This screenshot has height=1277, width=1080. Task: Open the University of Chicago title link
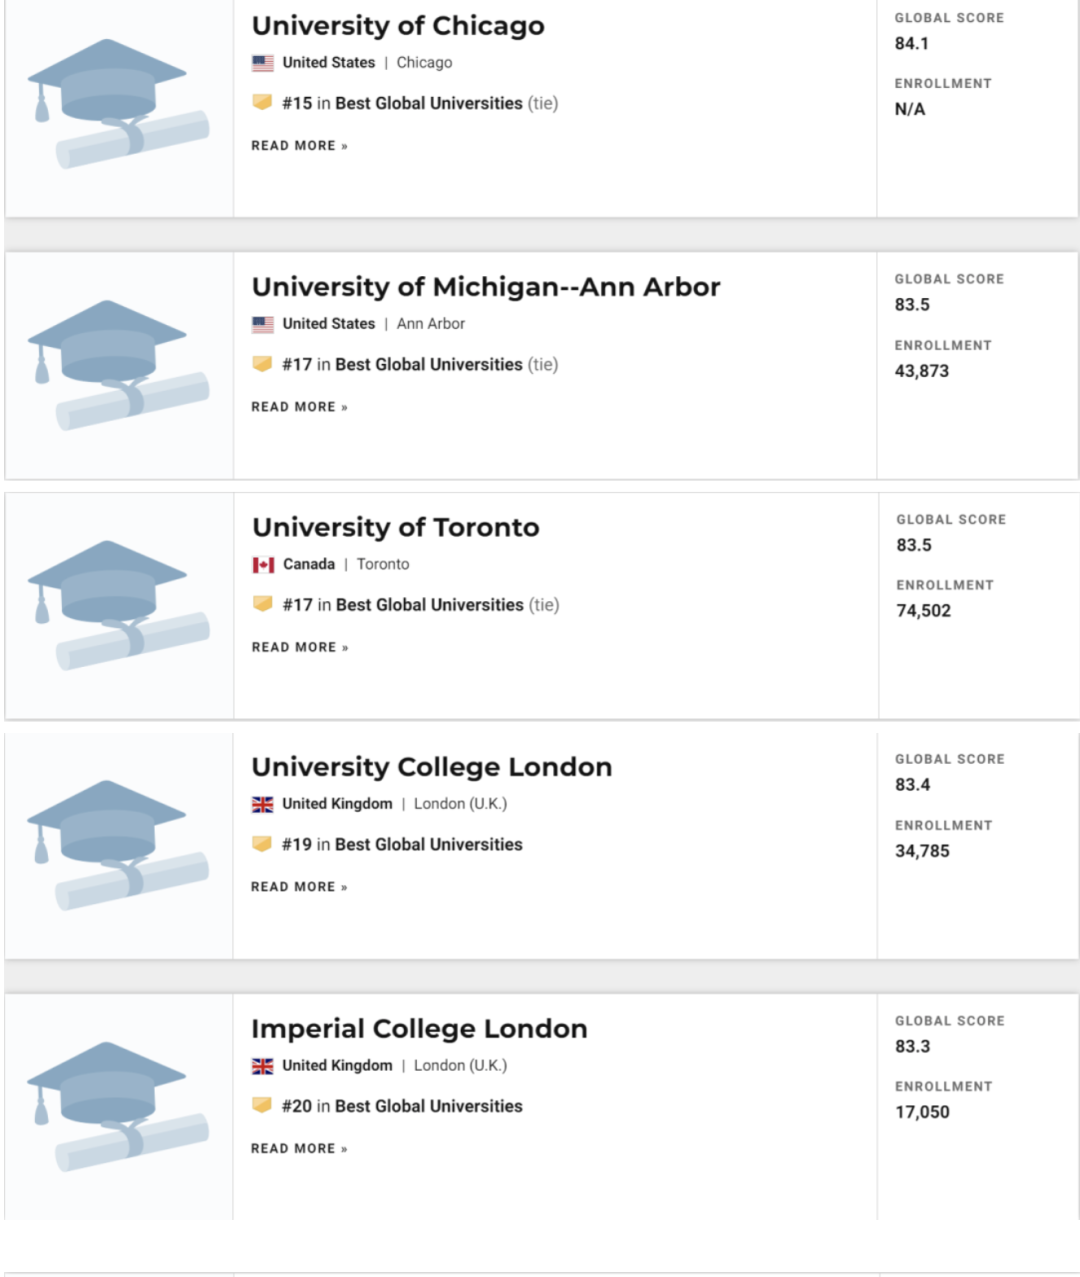pyautogui.click(x=398, y=26)
